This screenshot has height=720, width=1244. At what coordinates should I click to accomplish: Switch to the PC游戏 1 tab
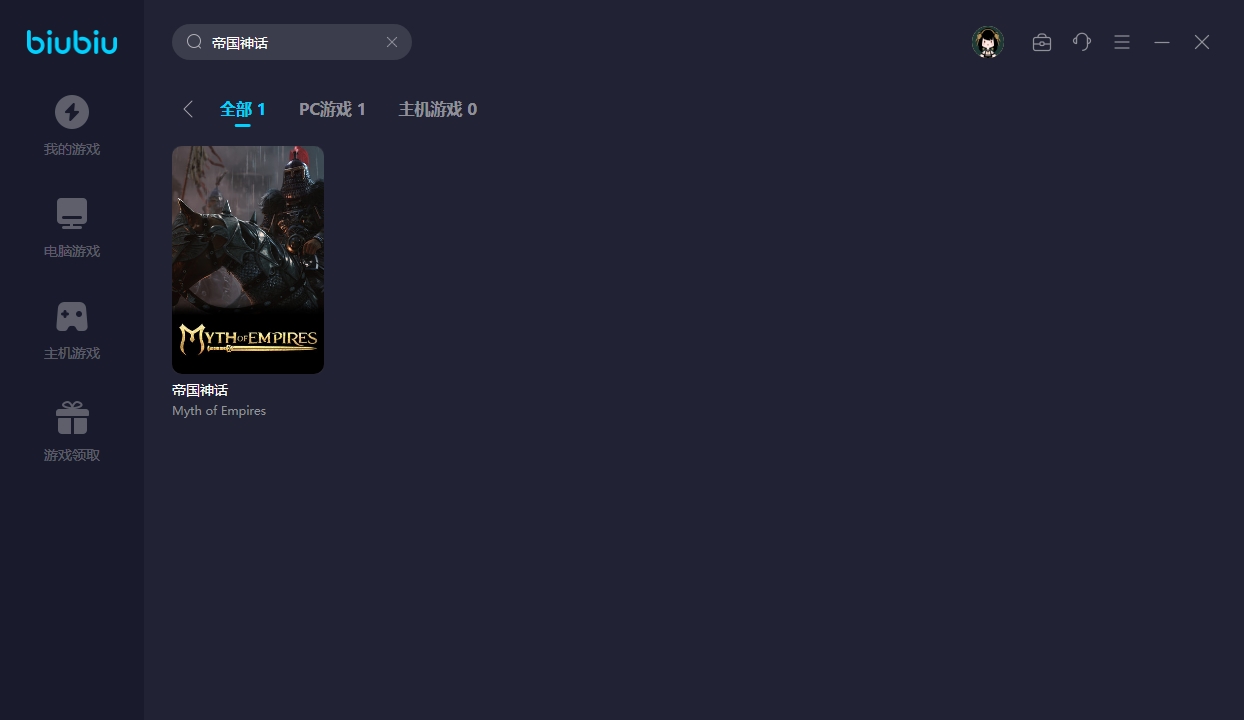(x=332, y=109)
